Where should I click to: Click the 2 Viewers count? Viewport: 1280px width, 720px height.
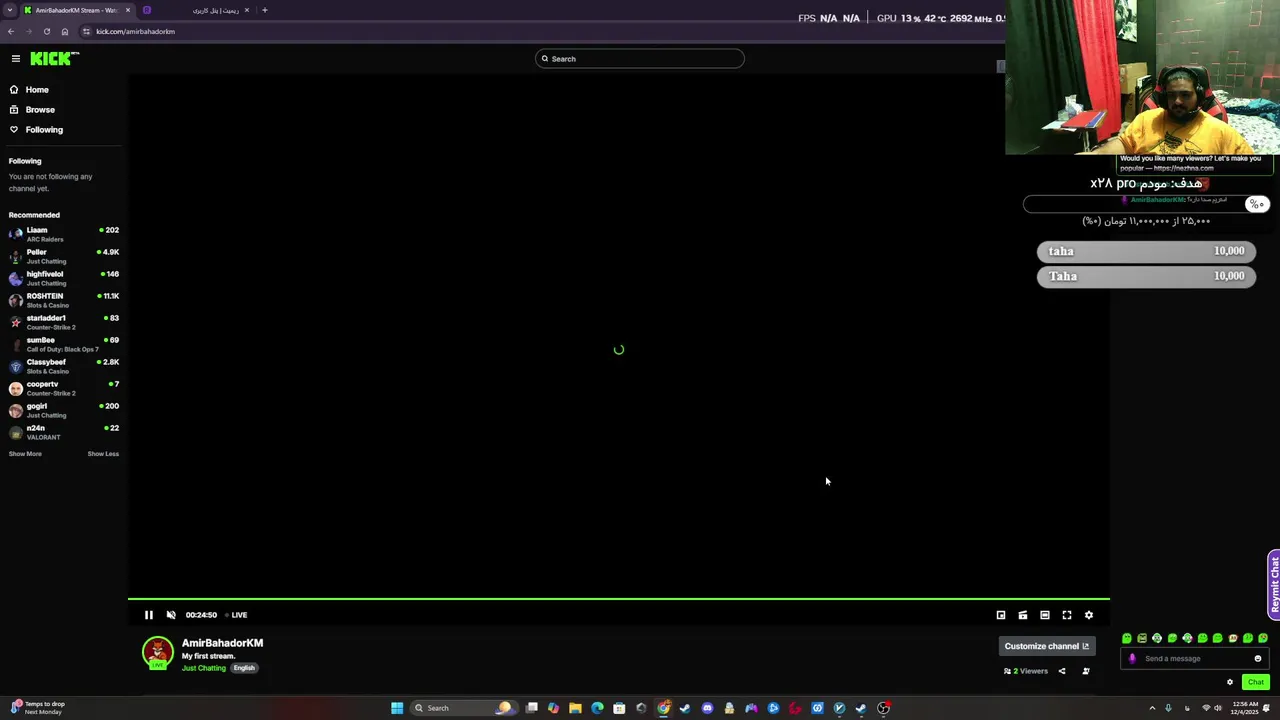click(1026, 671)
